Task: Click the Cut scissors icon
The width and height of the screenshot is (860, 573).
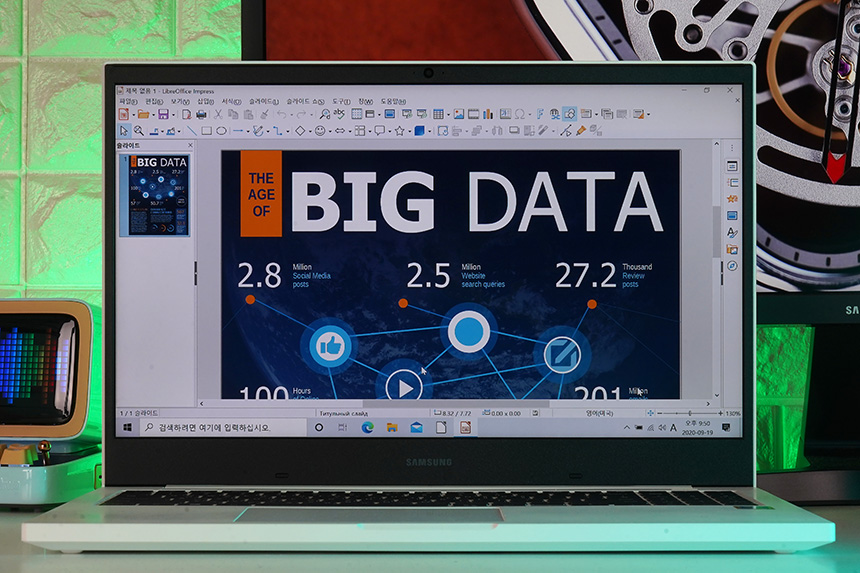Action: pyautogui.click(x=218, y=114)
